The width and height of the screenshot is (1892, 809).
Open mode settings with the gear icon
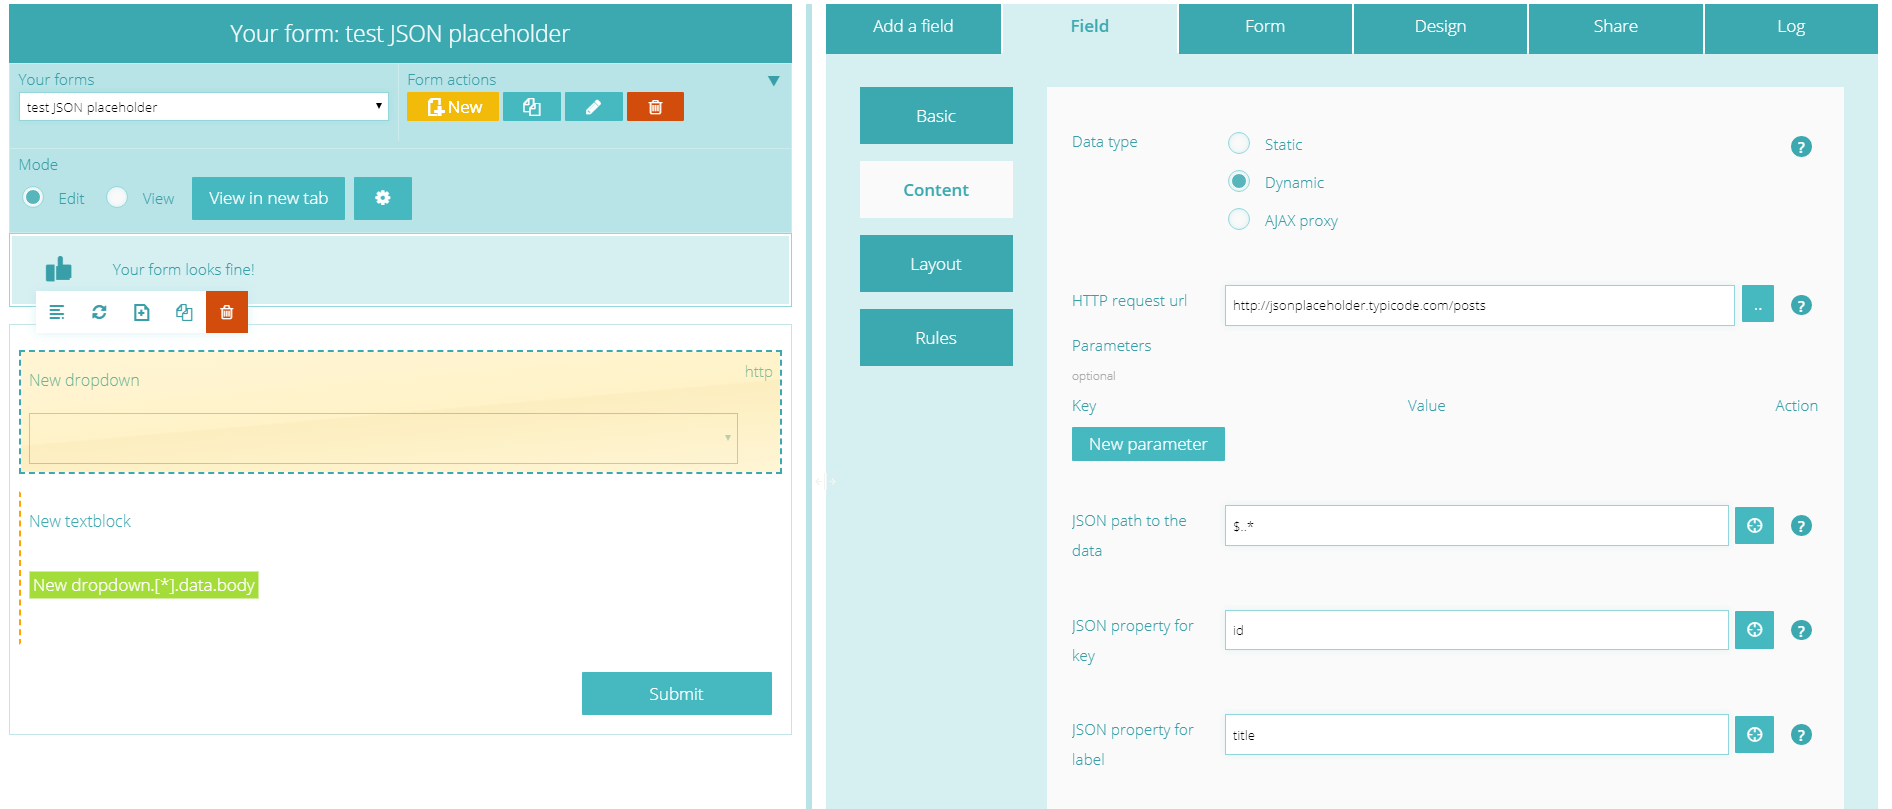(x=382, y=198)
